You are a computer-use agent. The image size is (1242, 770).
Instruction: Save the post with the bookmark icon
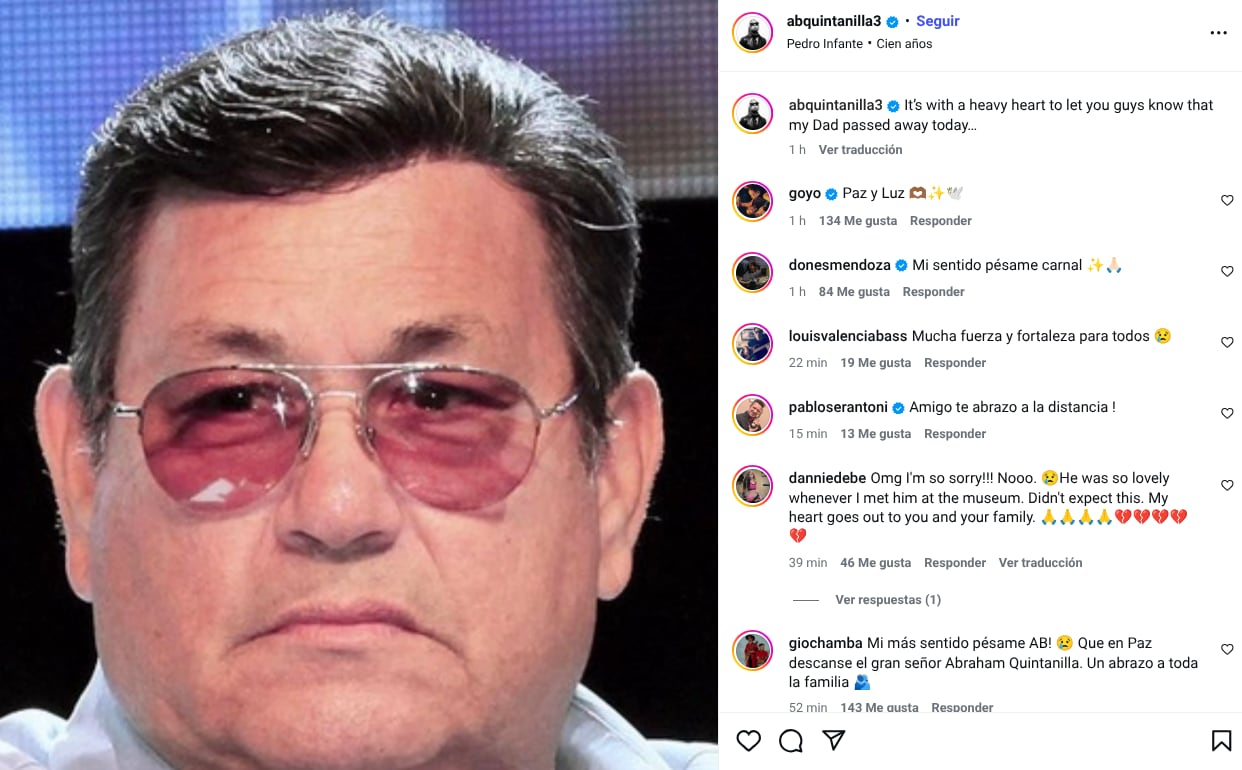(1221, 740)
